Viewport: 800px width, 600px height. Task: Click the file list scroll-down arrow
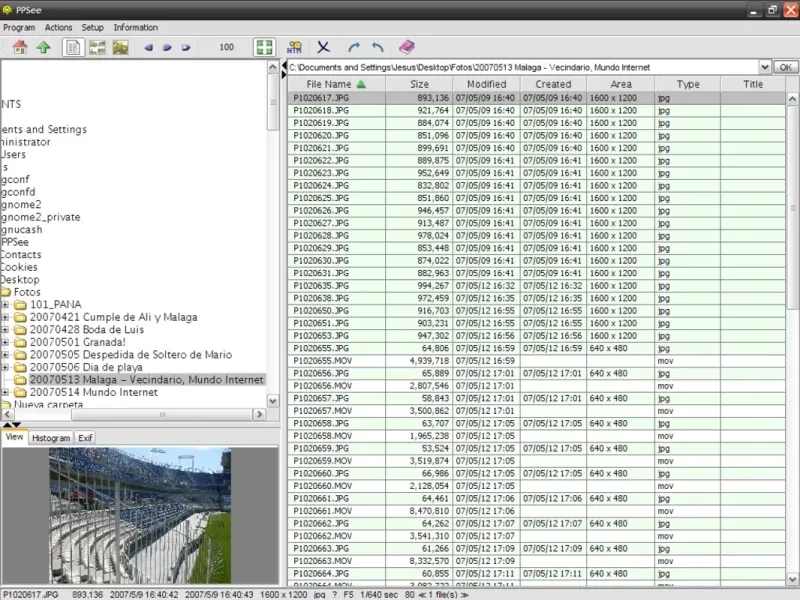[x=792, y=579]
